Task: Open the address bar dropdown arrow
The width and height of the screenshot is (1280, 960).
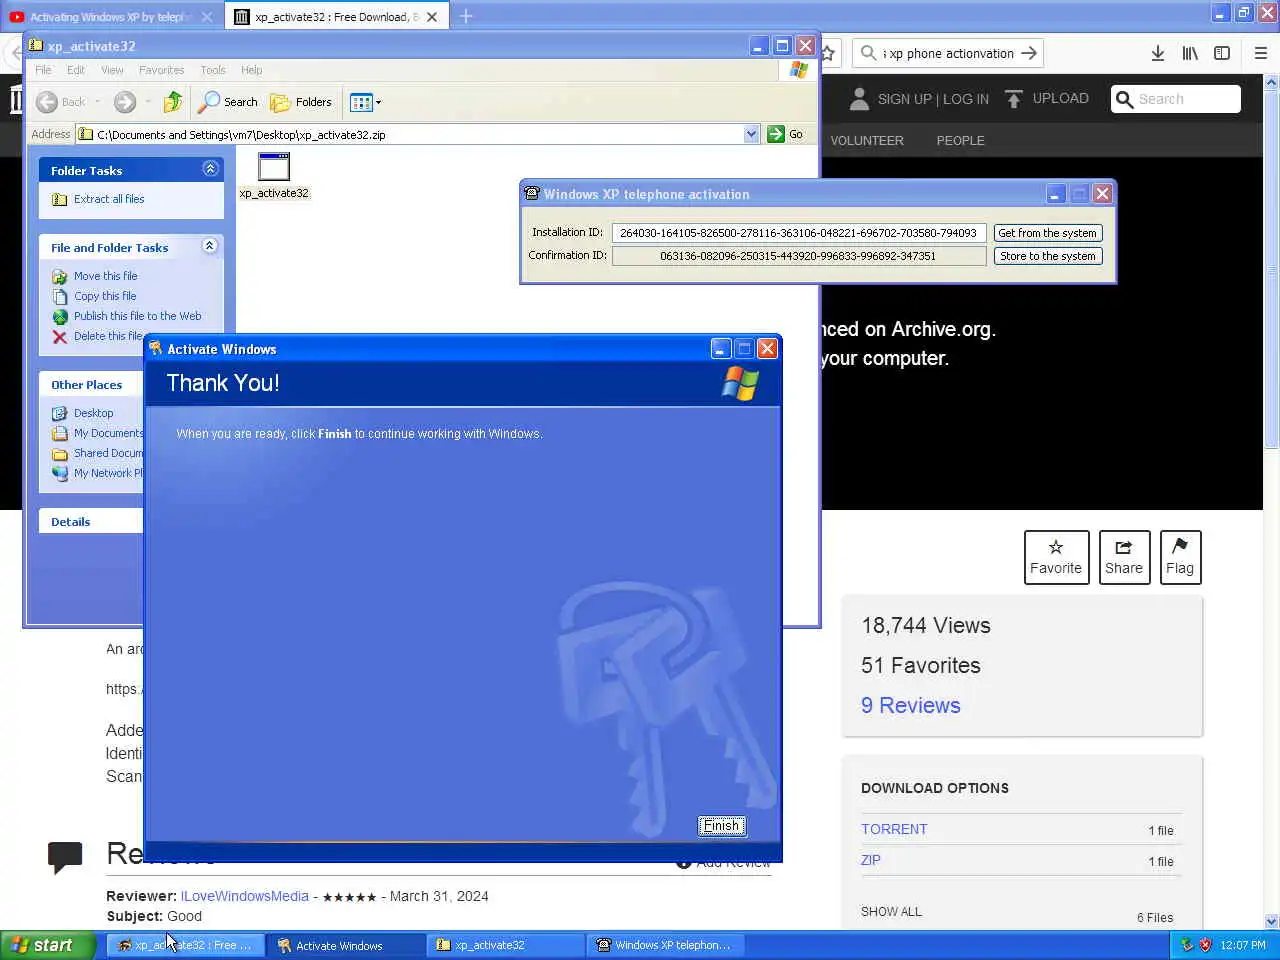Action: (751, 134)
